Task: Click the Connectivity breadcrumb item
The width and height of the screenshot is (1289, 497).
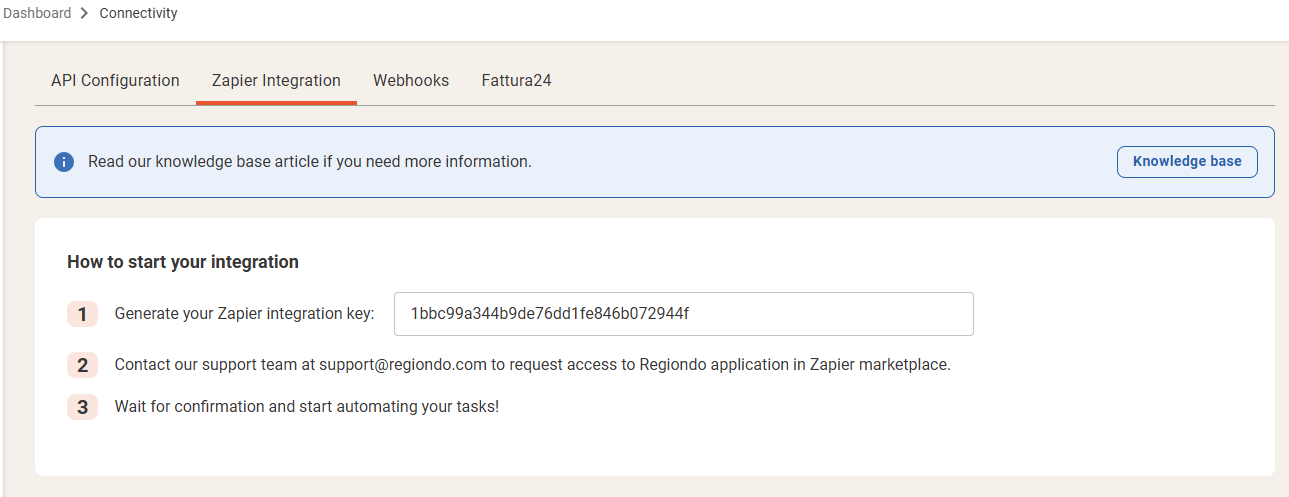Action: (139, 13)
